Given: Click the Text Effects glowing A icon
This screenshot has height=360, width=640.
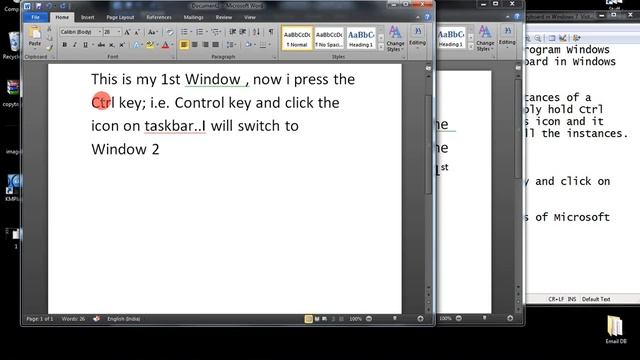Looking at the screenshot, I should (x=137, y=45).
